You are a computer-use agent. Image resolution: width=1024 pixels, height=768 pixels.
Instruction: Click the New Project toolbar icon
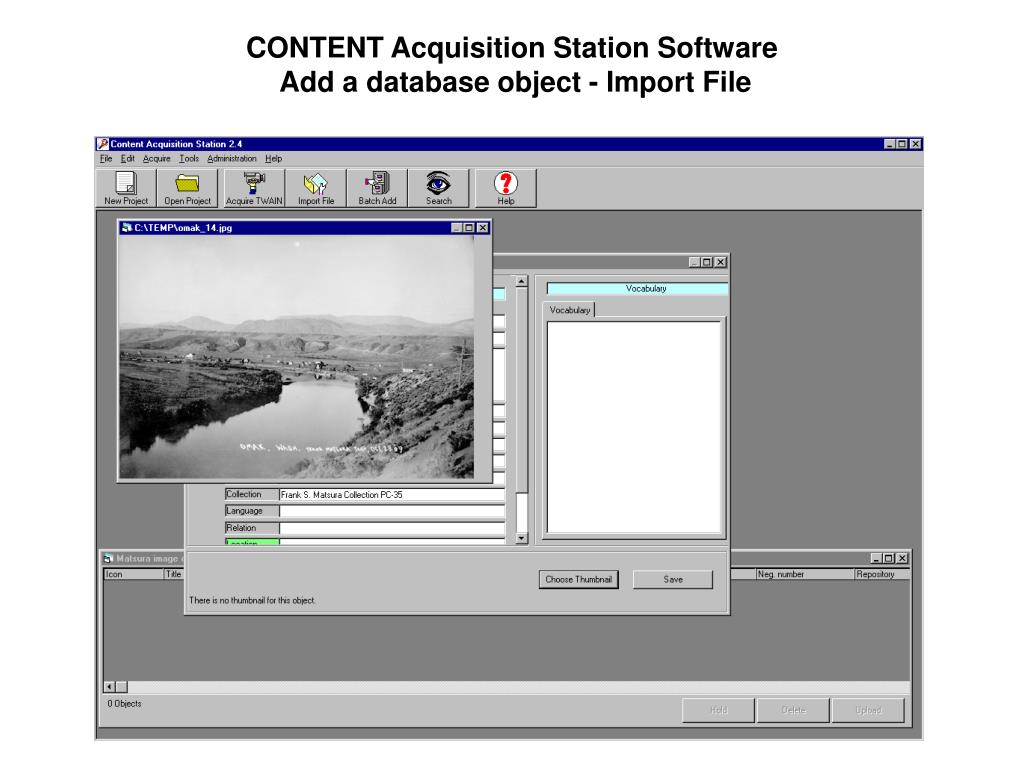(x=126, y=188)
